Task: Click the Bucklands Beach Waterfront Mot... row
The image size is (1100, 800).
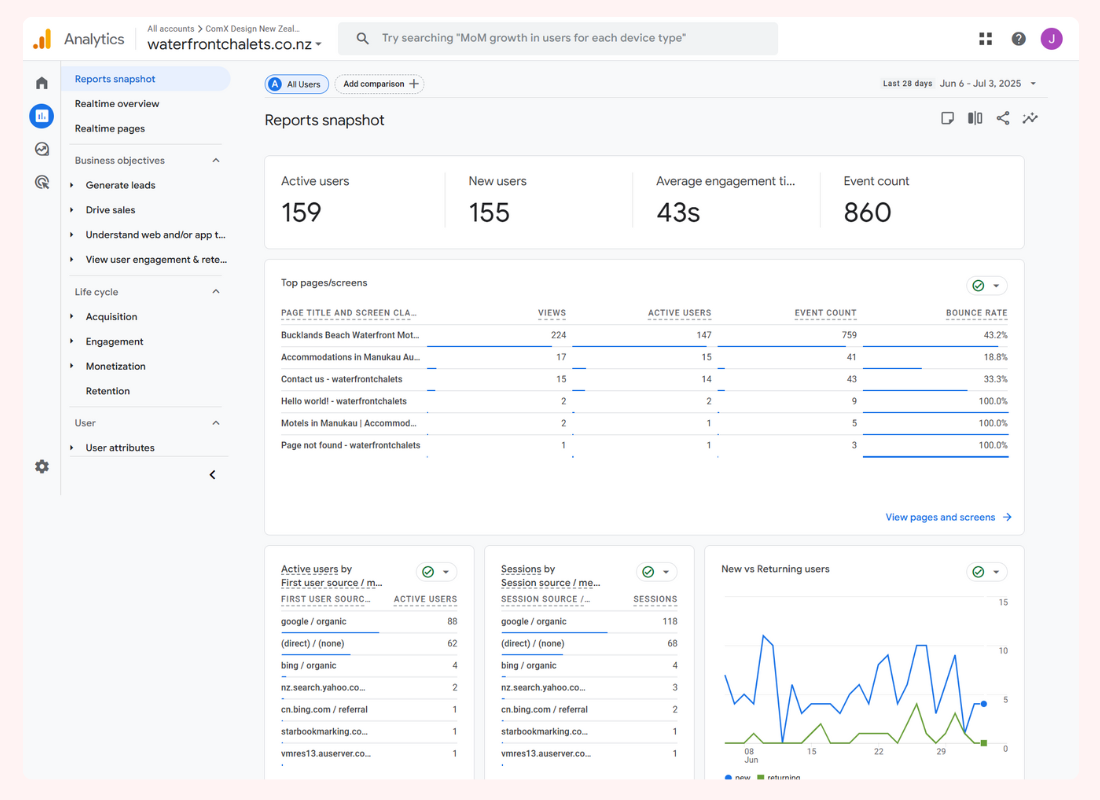Action: point(644,335)
